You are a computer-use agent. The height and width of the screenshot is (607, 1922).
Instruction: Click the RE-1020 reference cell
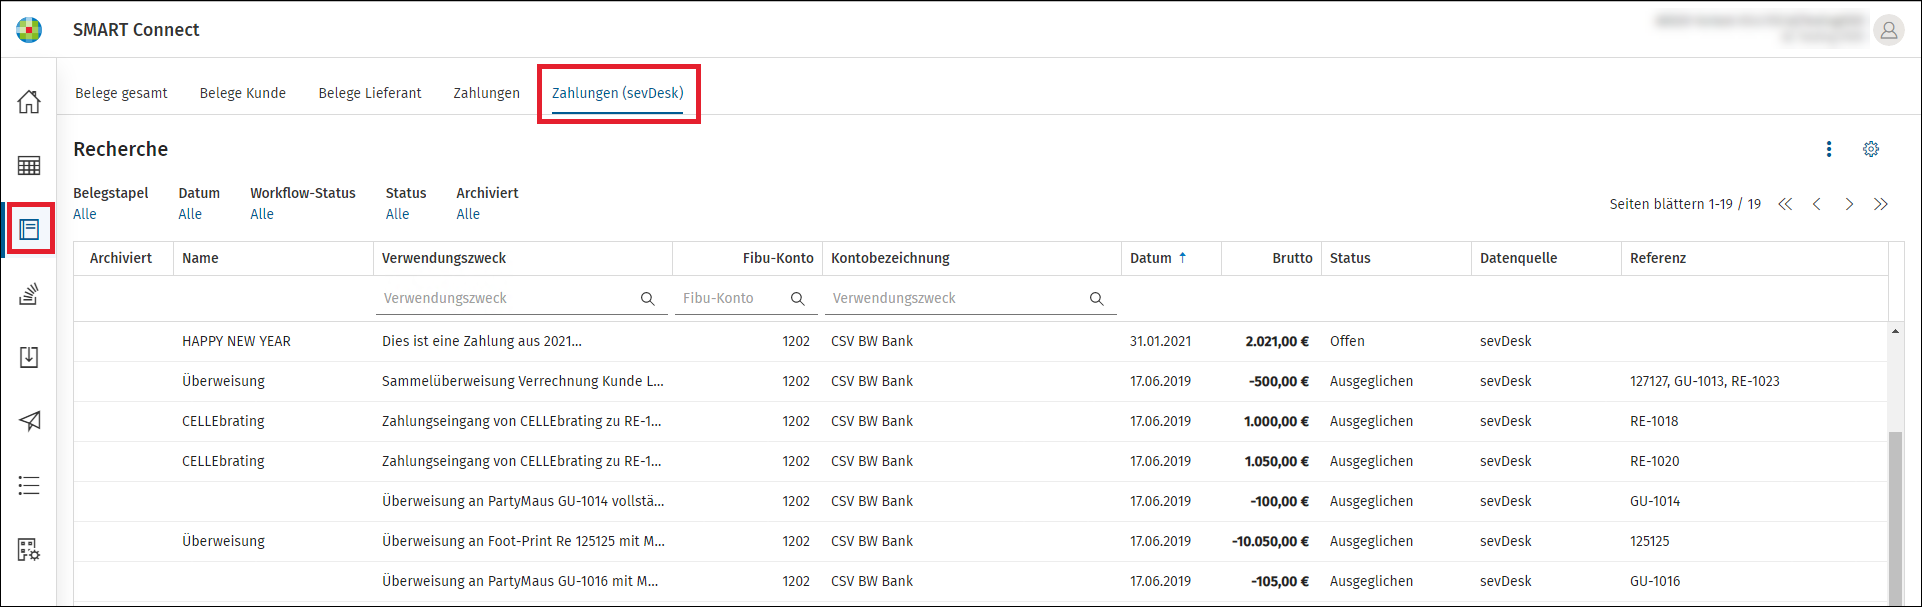coord(1654,461)
